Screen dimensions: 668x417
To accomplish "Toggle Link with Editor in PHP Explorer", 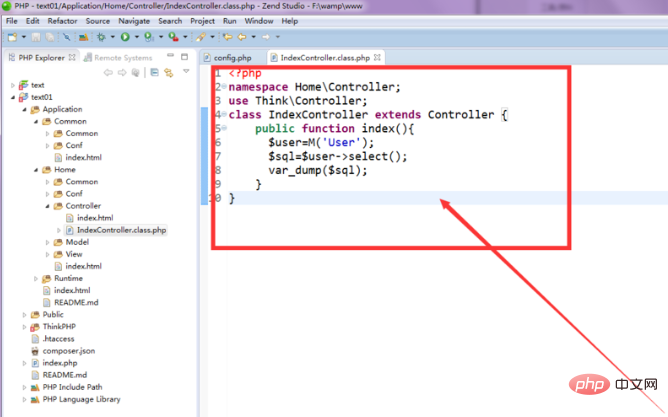I will click(171, 72).
